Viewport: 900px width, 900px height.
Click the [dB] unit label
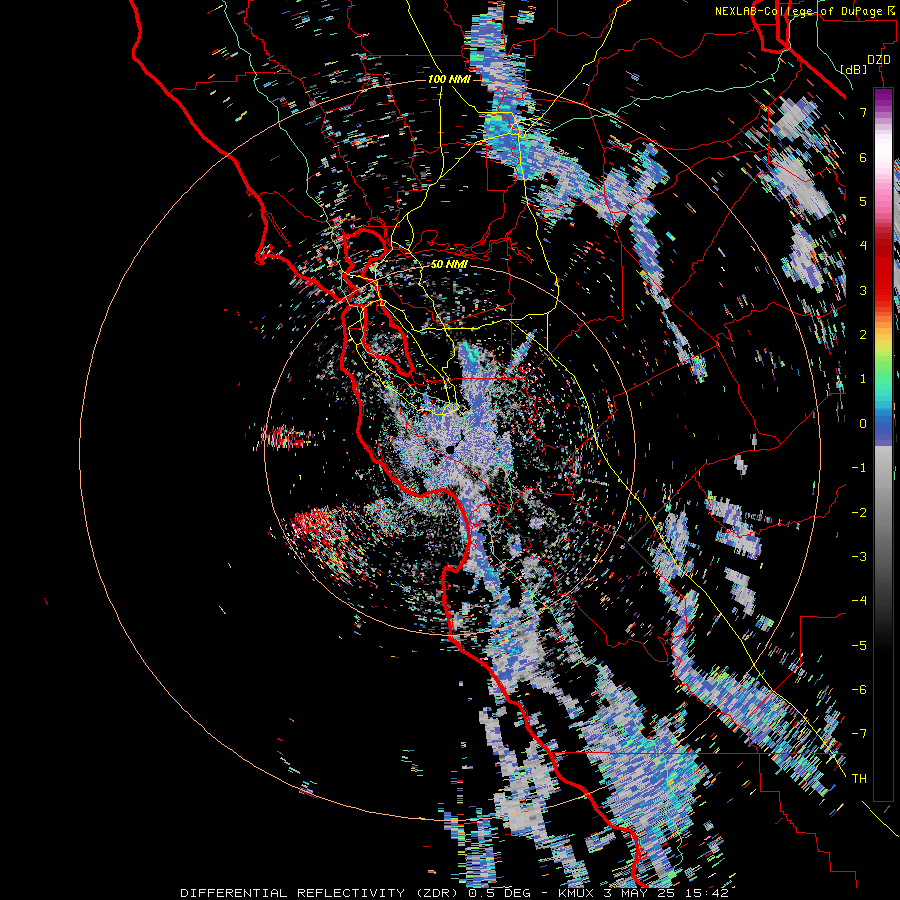[853, 69]
